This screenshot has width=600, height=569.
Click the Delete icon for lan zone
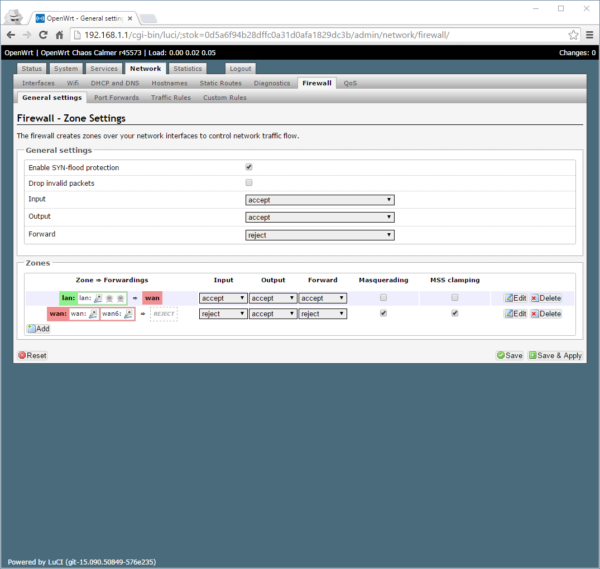534,298
